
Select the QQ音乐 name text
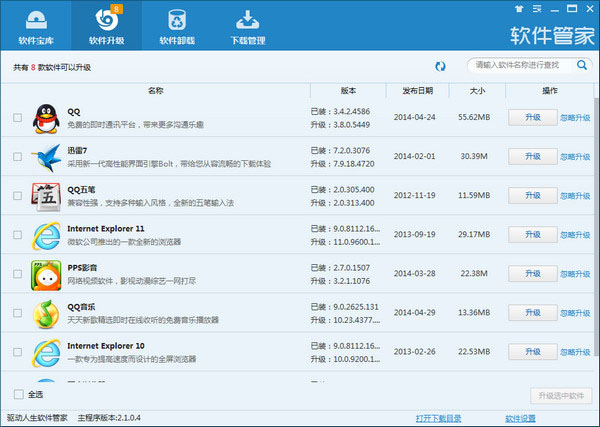click(82, 307)
